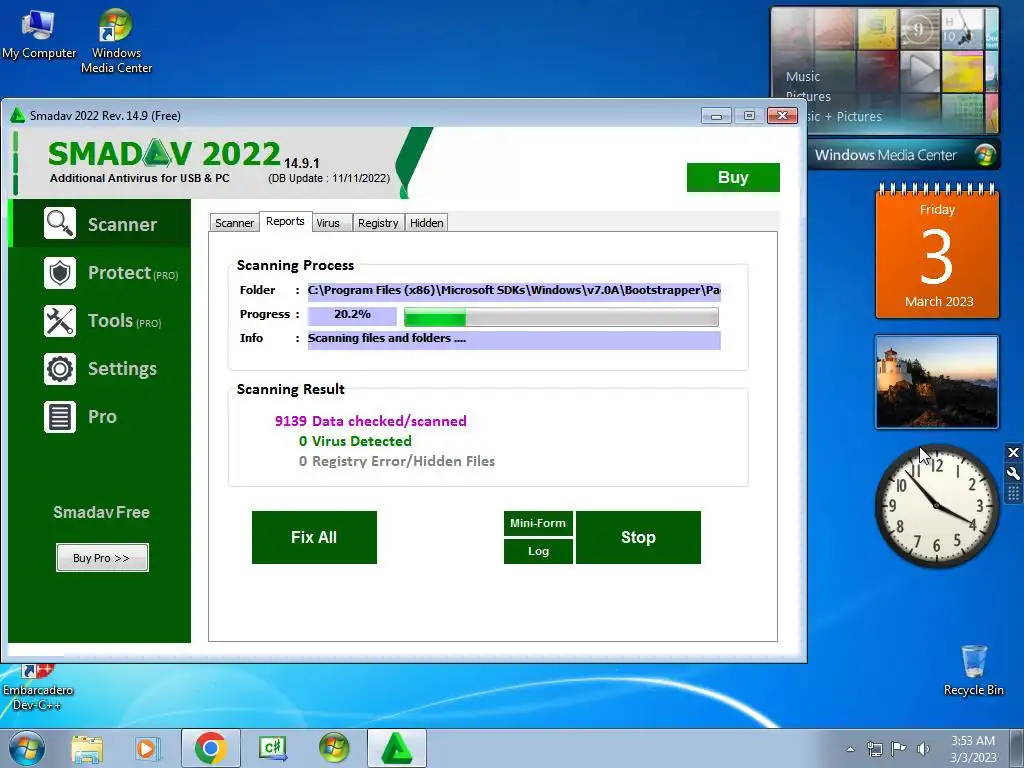Image resolution: width=1024 pixels, height=768 pixels.
Task: Click the scan progress bar
Action: (x=561, y=317)
